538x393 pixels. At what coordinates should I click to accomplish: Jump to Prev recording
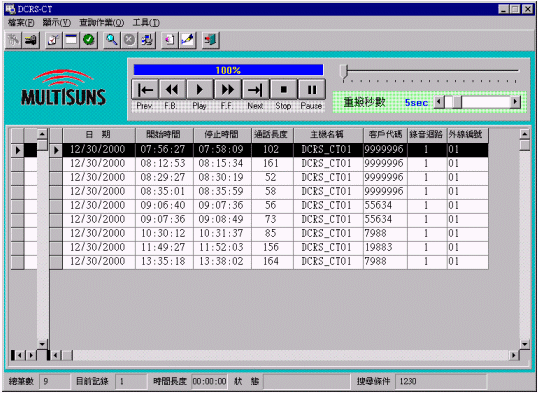click(145, 90)
